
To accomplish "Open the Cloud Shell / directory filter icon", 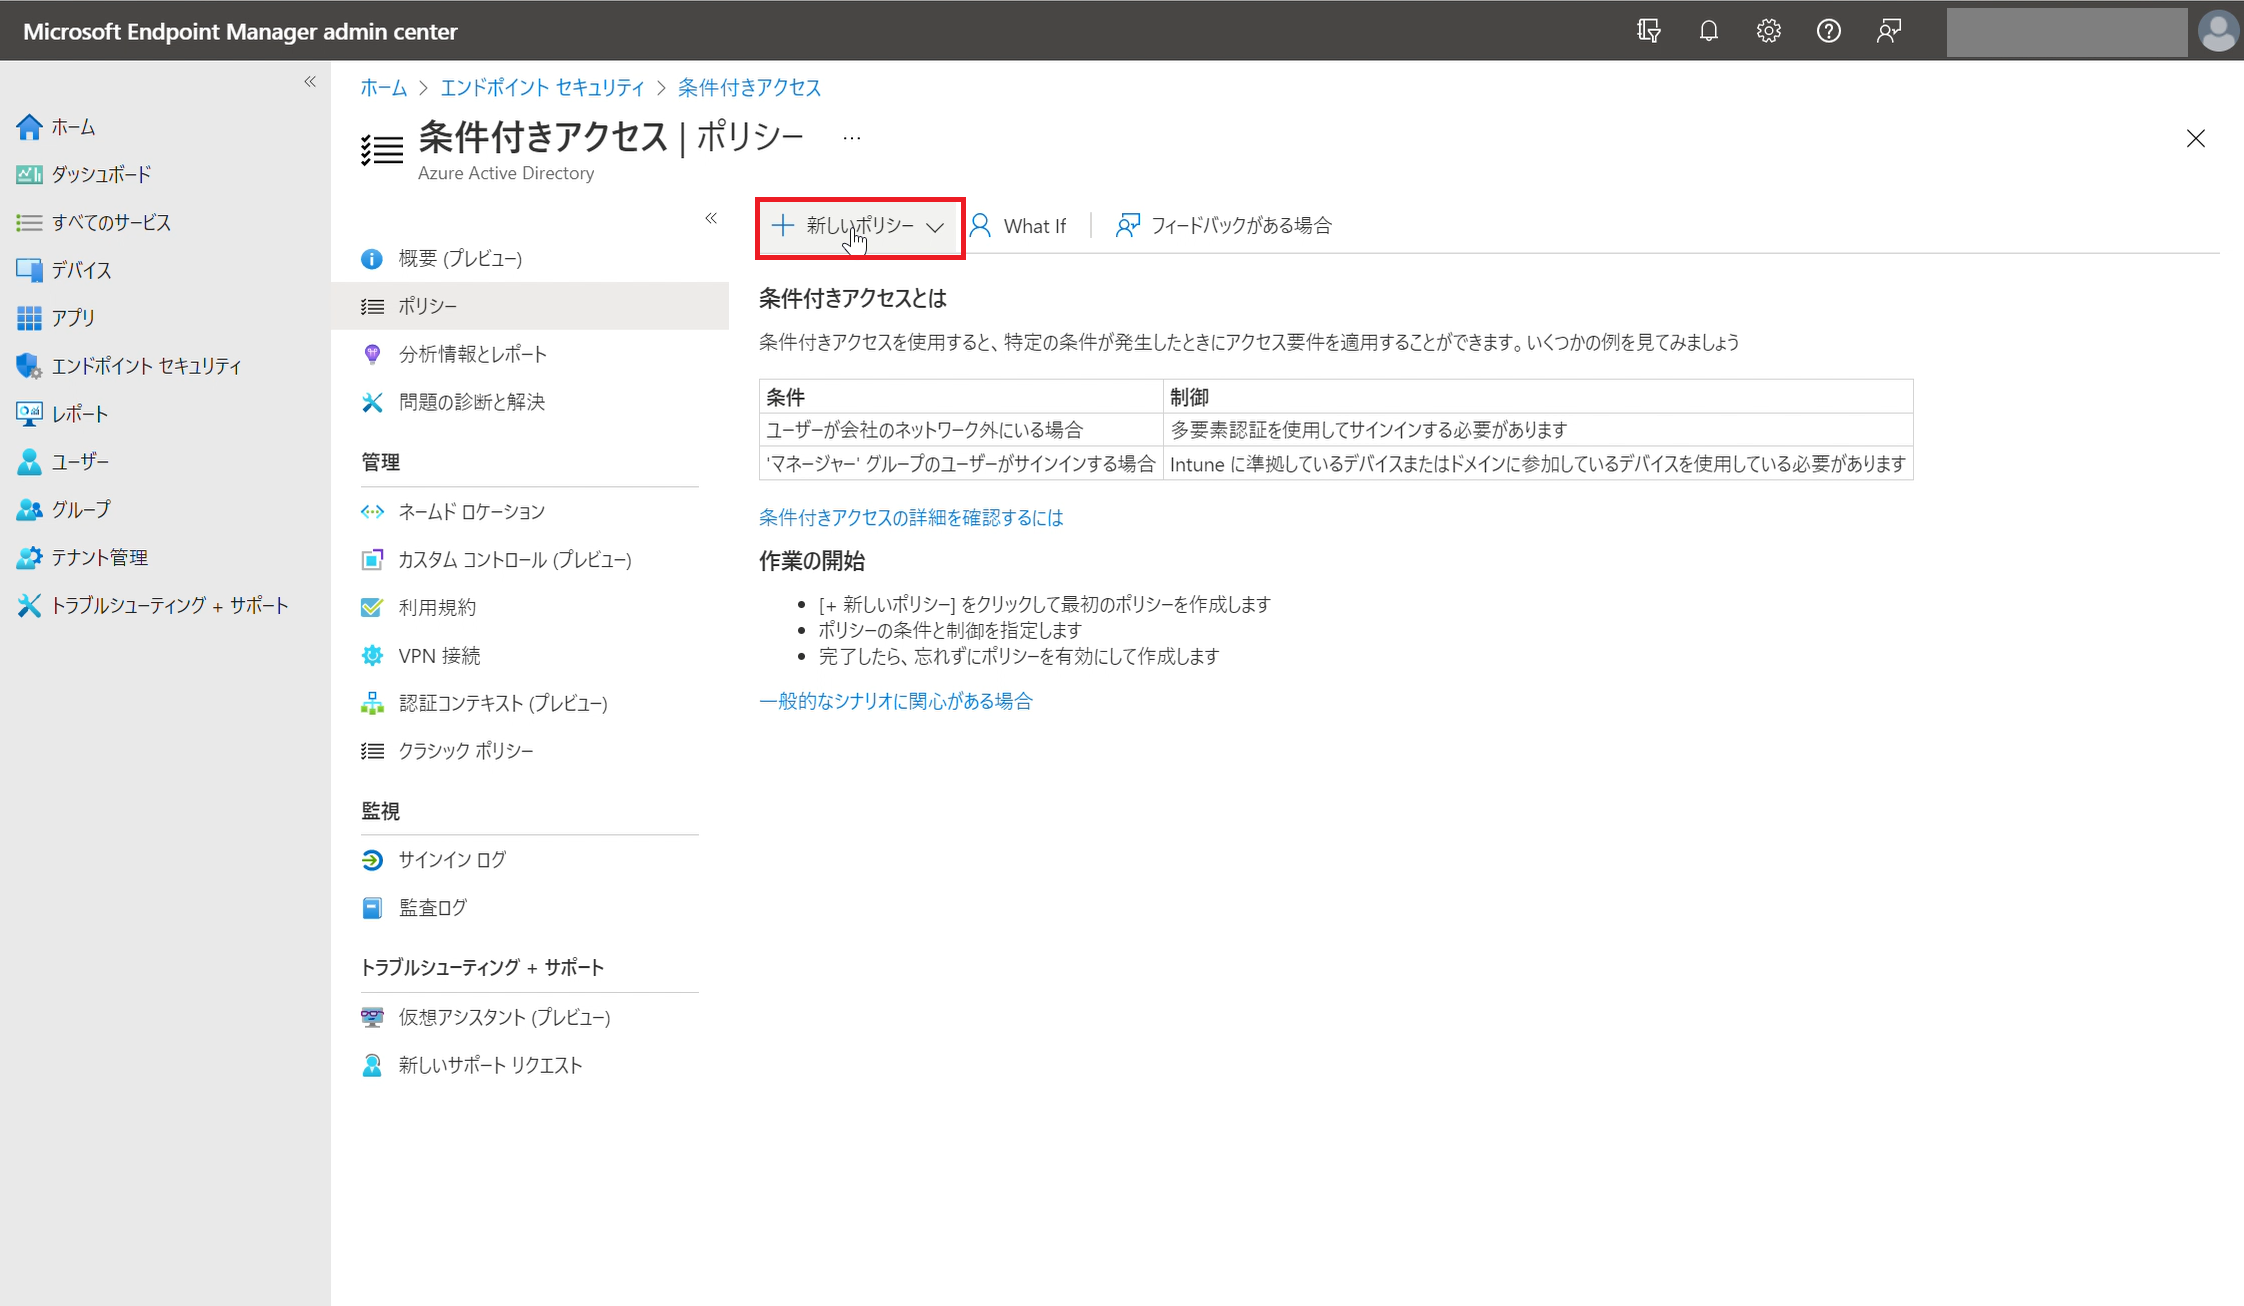I will click(x=1649, y=31).
